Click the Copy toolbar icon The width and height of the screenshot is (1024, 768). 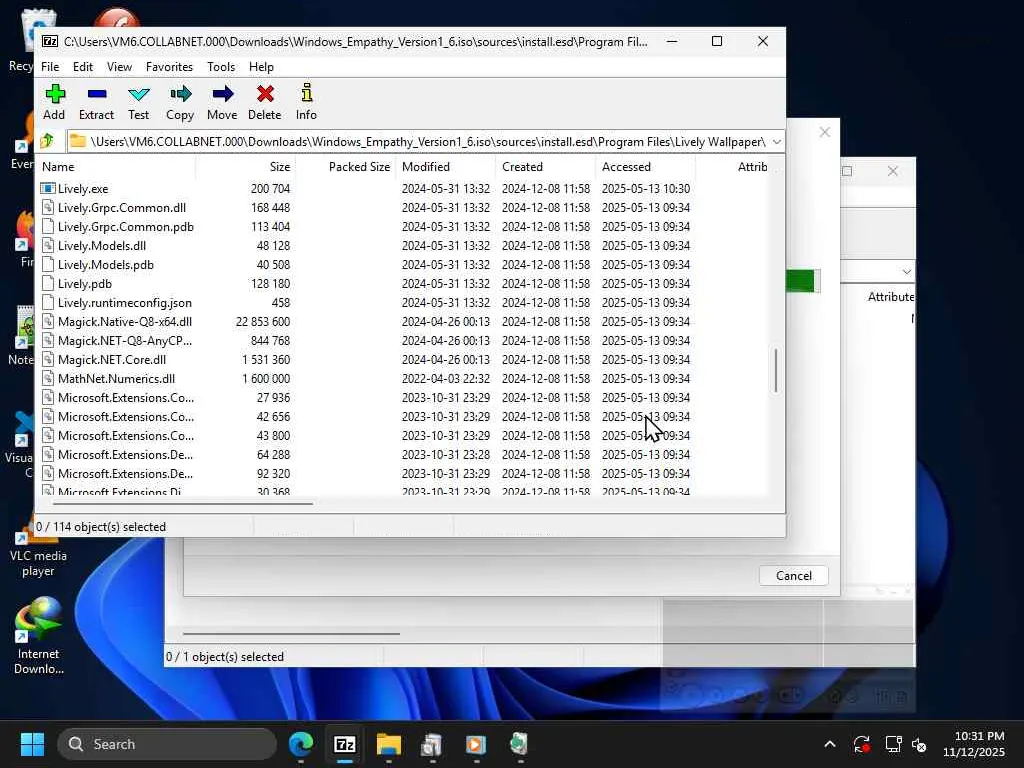pos(180,101)
